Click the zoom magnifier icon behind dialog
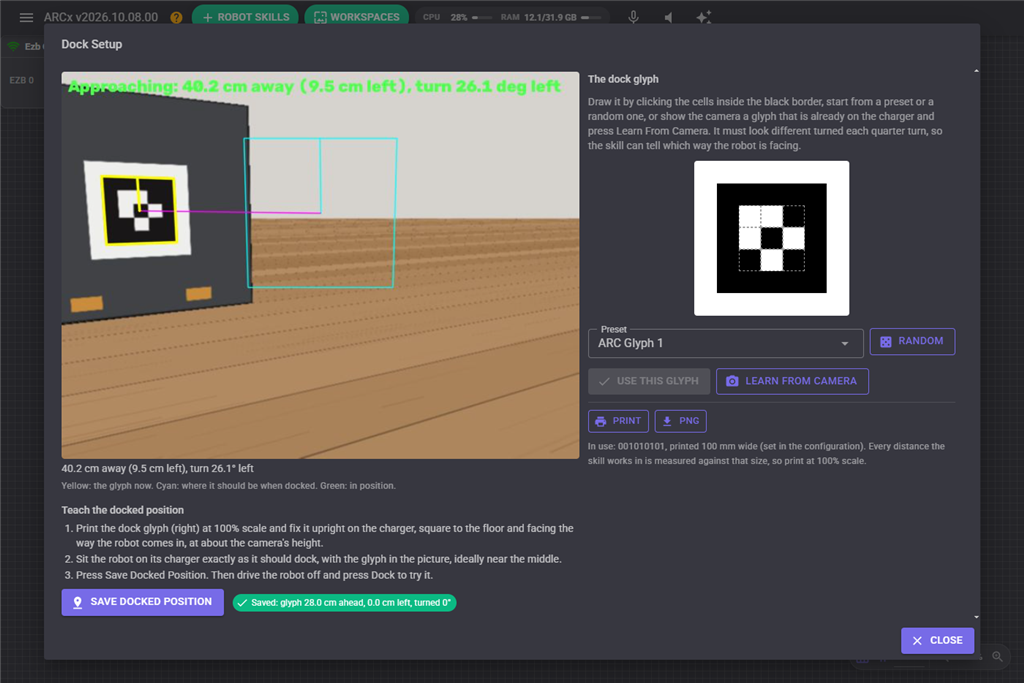 click(x=997, y=656)
